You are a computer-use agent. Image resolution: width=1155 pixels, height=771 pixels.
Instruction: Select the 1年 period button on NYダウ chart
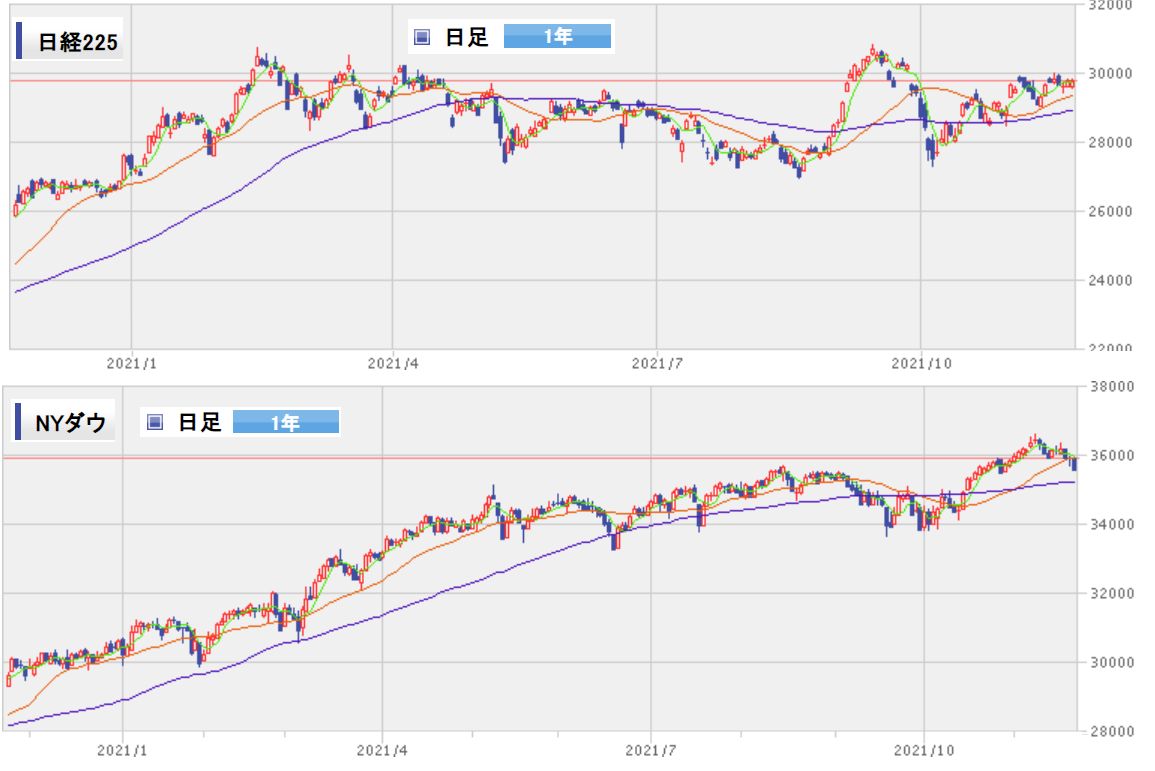click(x=286, y=422)
